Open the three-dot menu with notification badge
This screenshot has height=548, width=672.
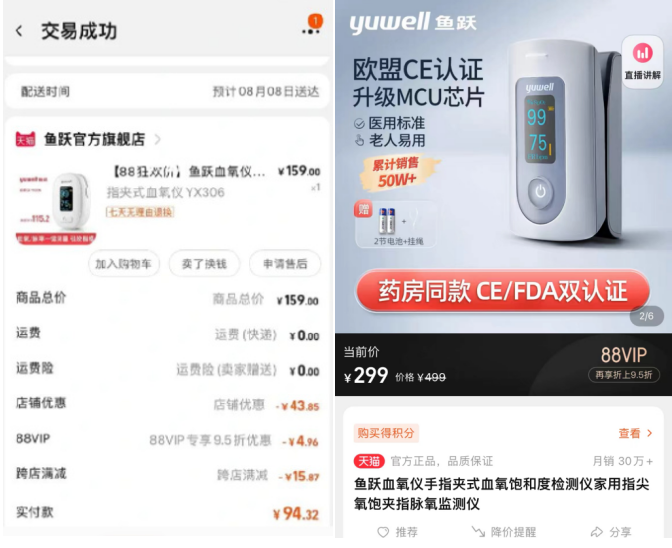(312, 30)
